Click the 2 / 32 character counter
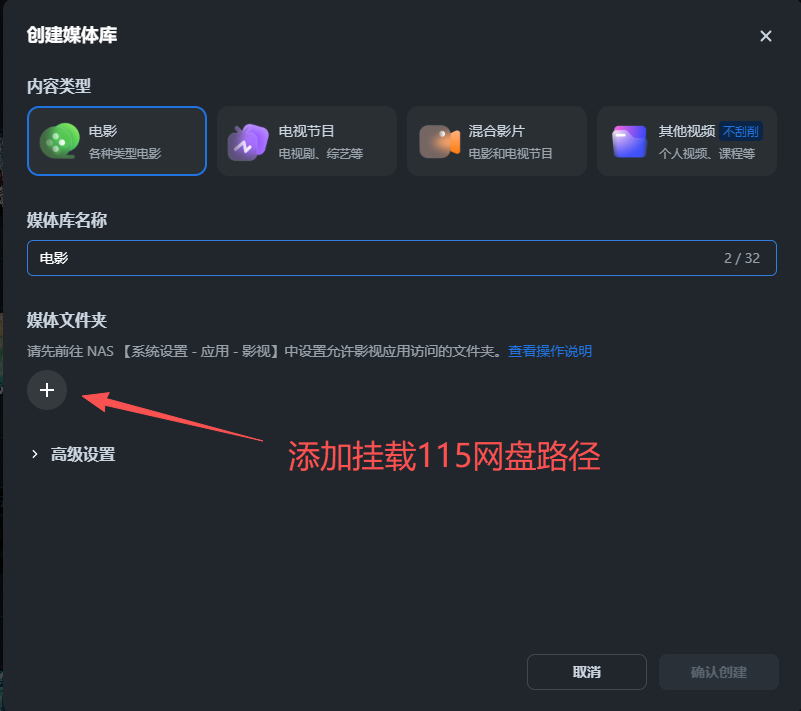 [742, 258]
